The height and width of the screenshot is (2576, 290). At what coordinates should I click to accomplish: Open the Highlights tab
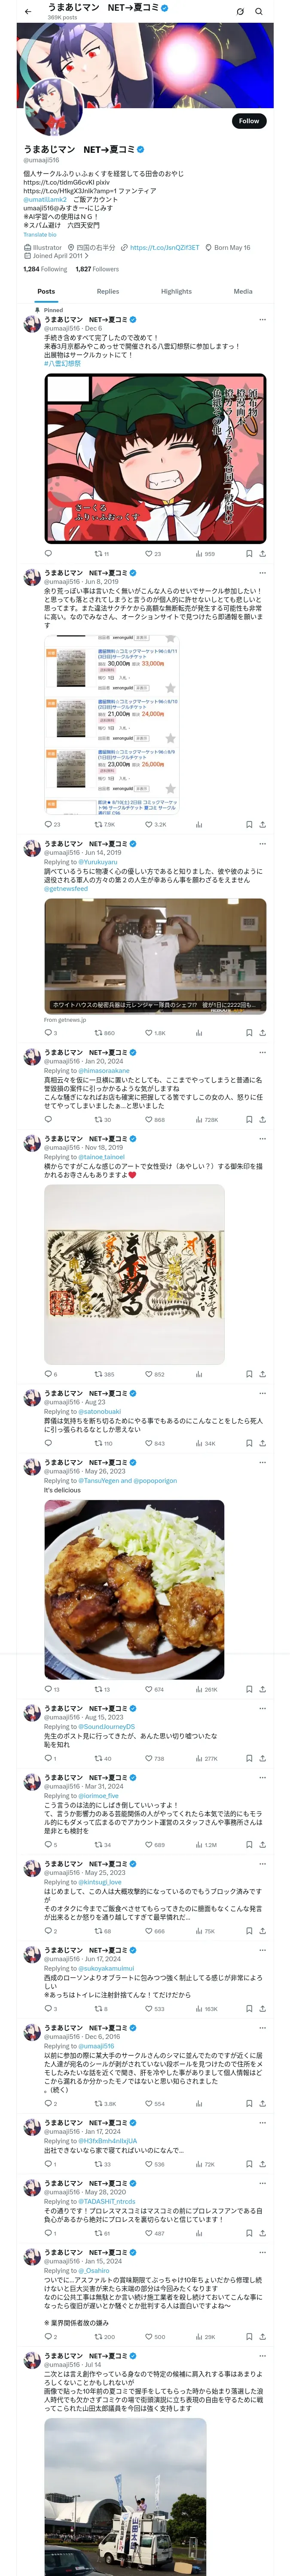tap(176, 291)
